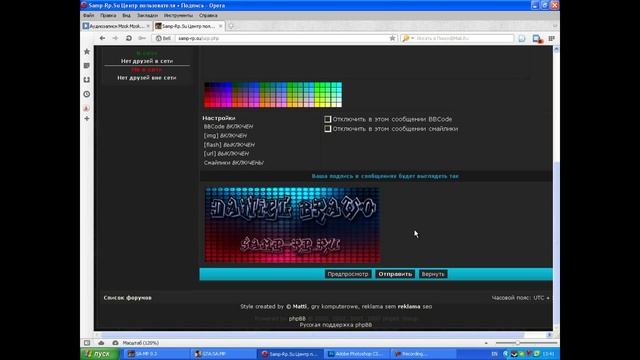The width and height of the screenshot is (640, 360).
Task: Open the Правка menu
Action: pos(108,16)
